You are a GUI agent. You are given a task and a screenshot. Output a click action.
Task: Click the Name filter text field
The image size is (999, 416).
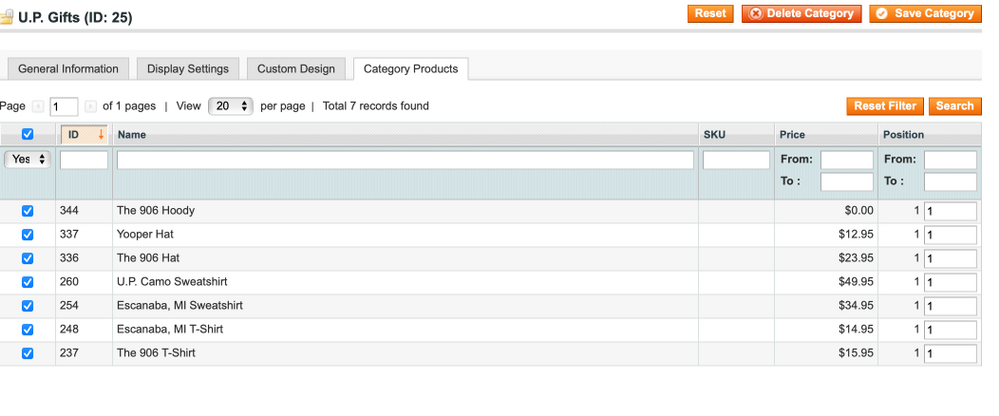[x=405, y=160]
